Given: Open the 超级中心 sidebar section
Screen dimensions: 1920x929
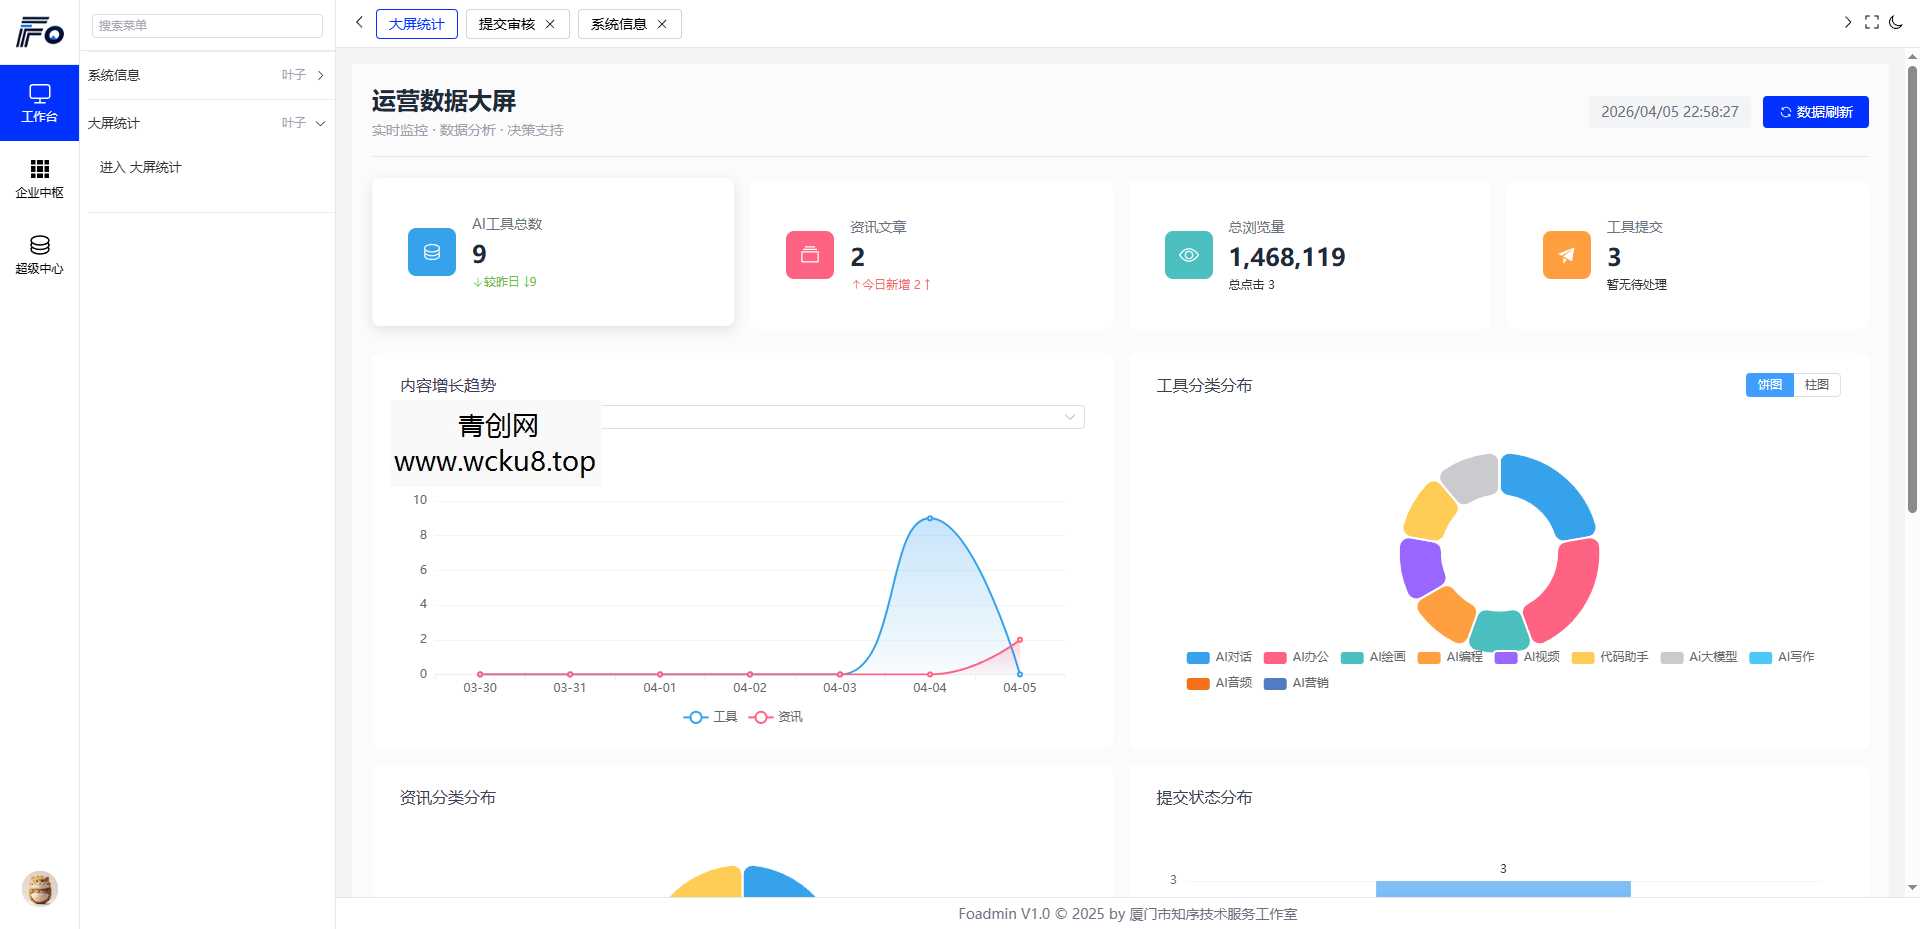Looking at the screenshot, I should 40,253.
